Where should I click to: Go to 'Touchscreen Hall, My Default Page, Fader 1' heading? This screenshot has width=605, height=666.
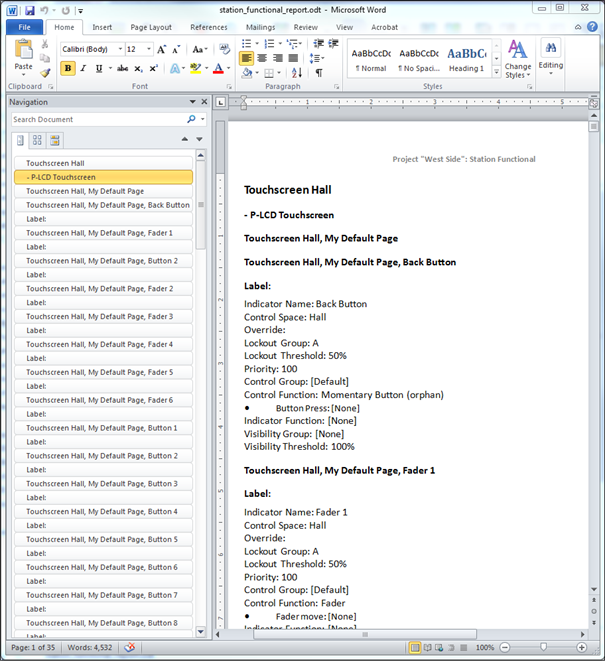pyautogui.click(x=99, y=232)
